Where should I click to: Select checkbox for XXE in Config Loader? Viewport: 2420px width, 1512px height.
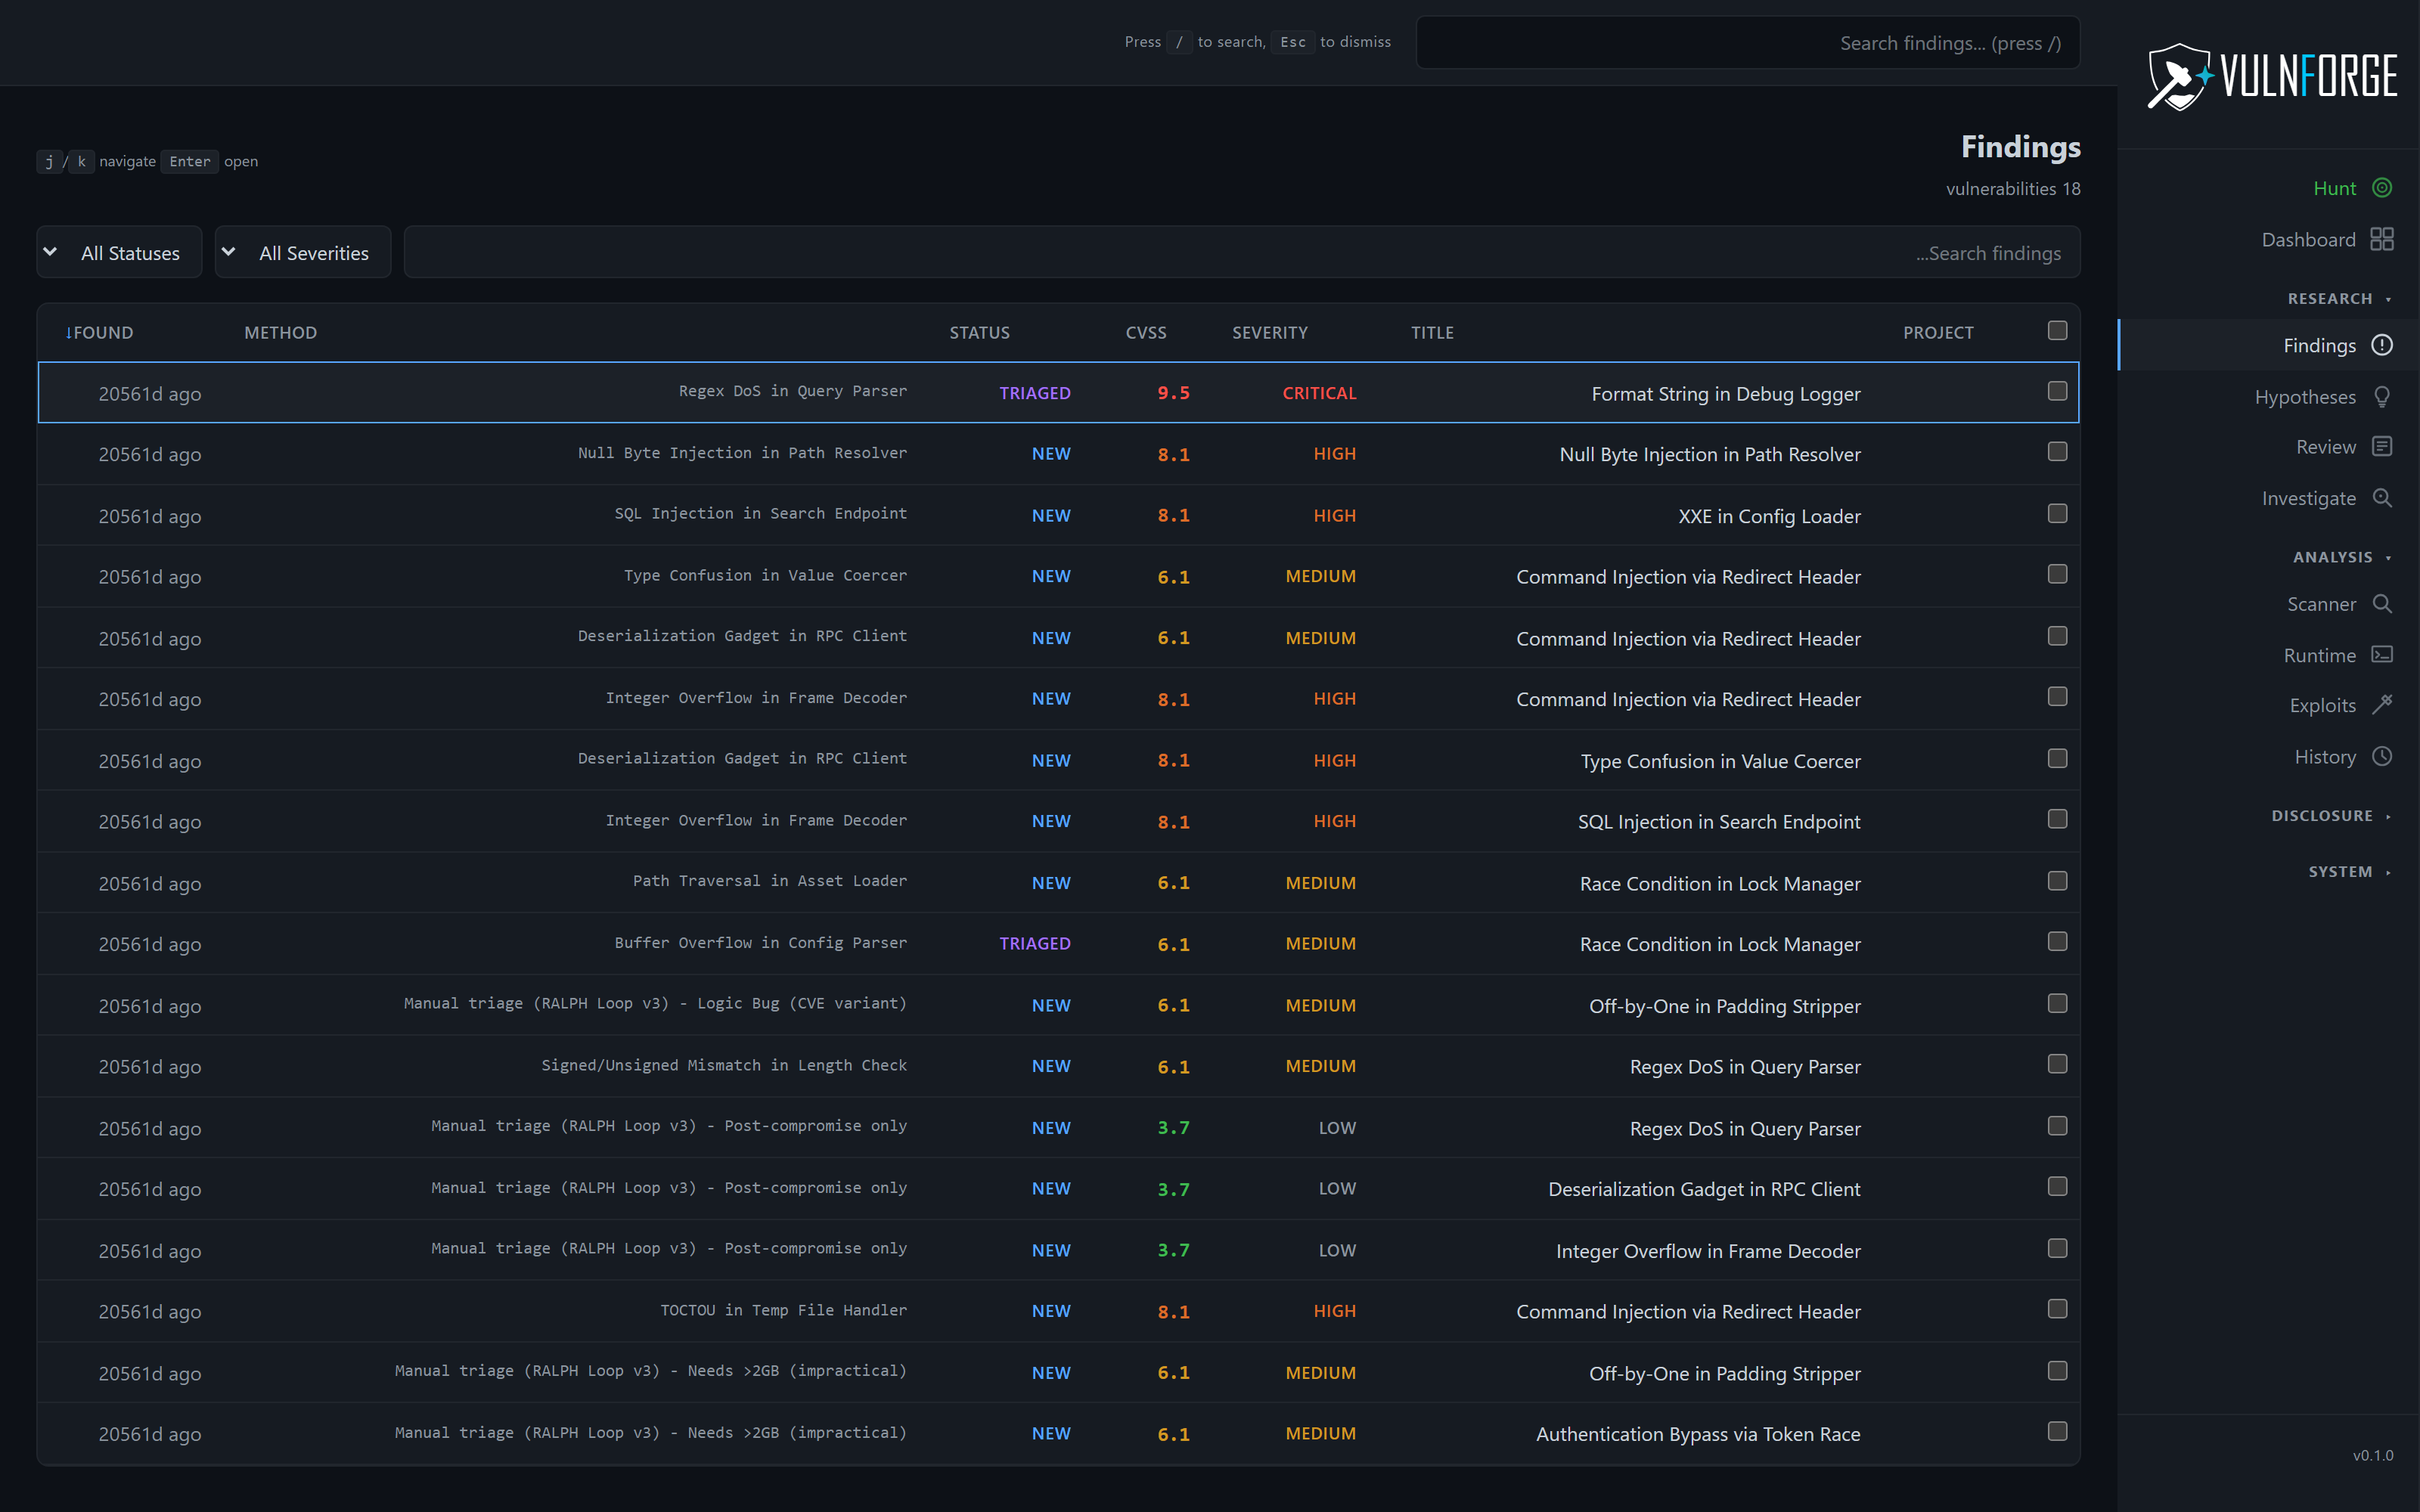coord(2057,514)
